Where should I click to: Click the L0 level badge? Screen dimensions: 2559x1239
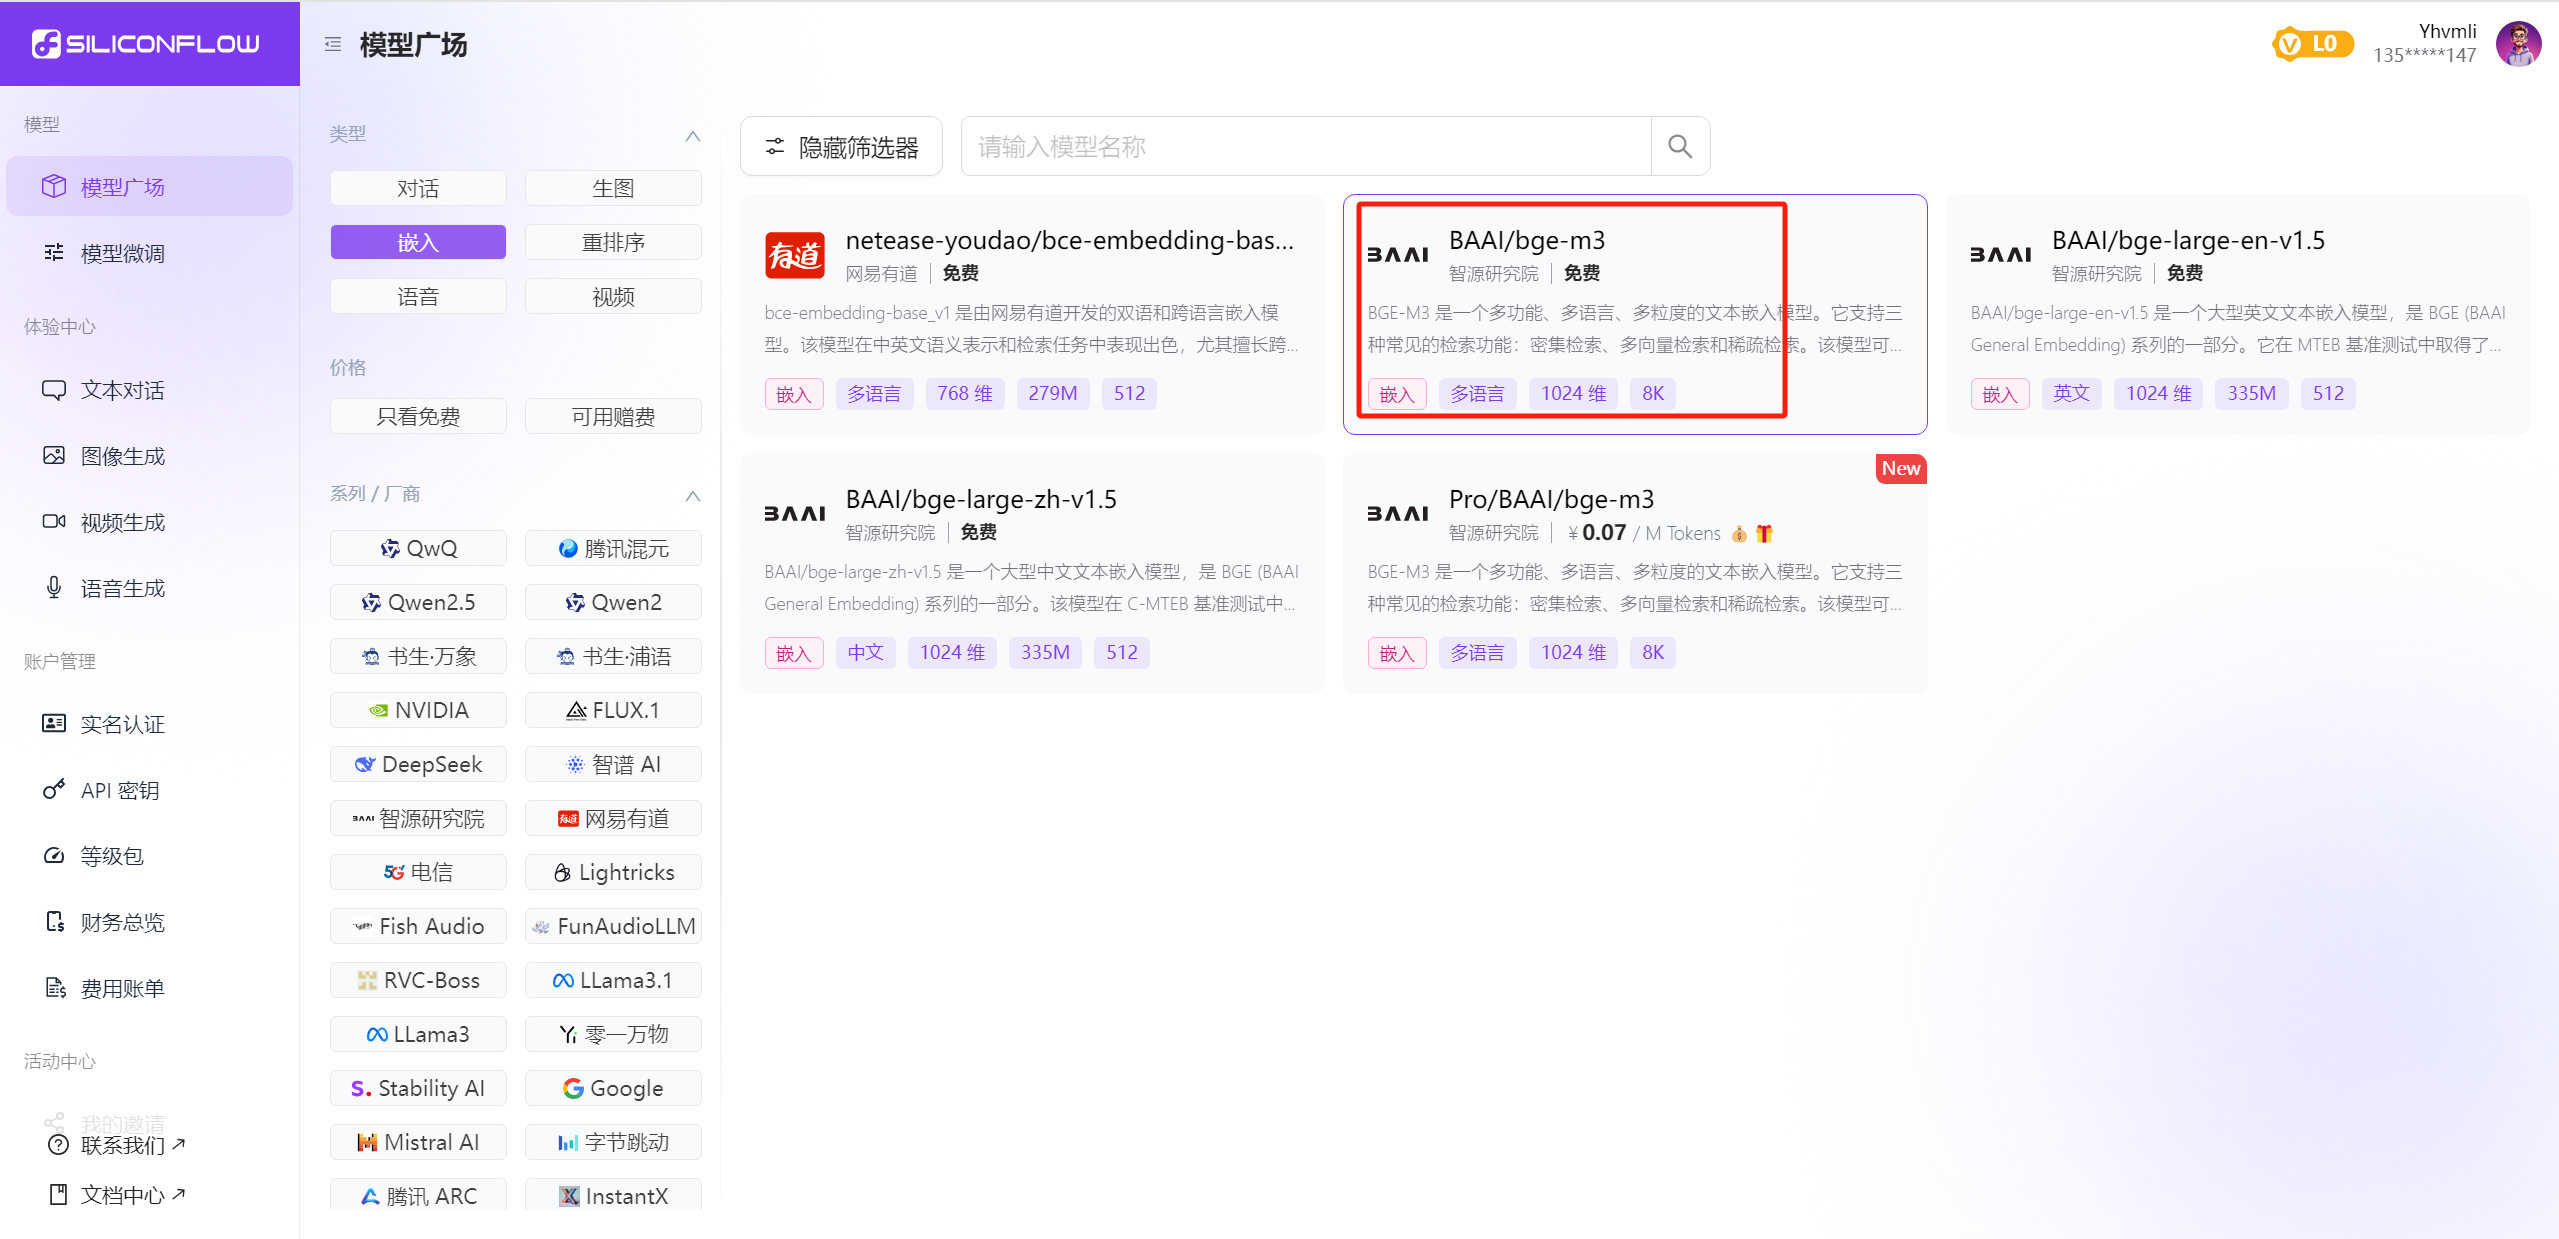coord(2311,44)
